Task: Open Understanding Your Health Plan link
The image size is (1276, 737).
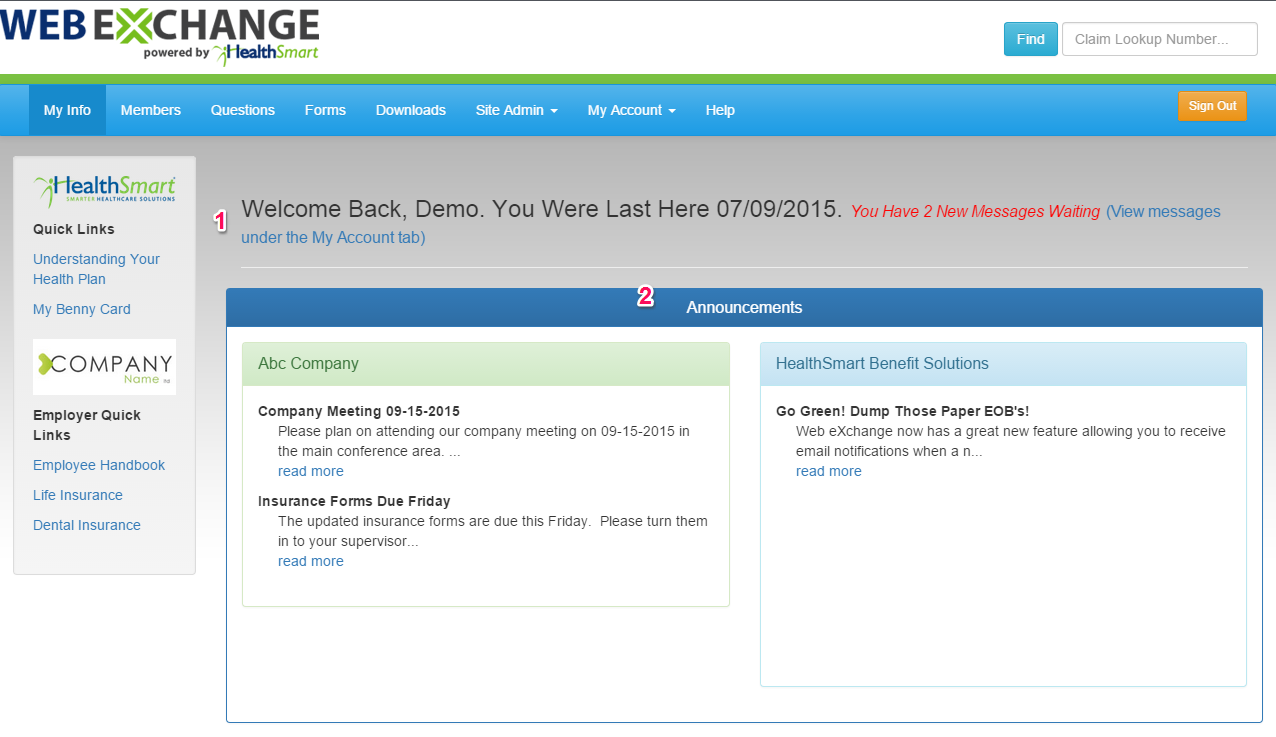Action: point(96,269)
